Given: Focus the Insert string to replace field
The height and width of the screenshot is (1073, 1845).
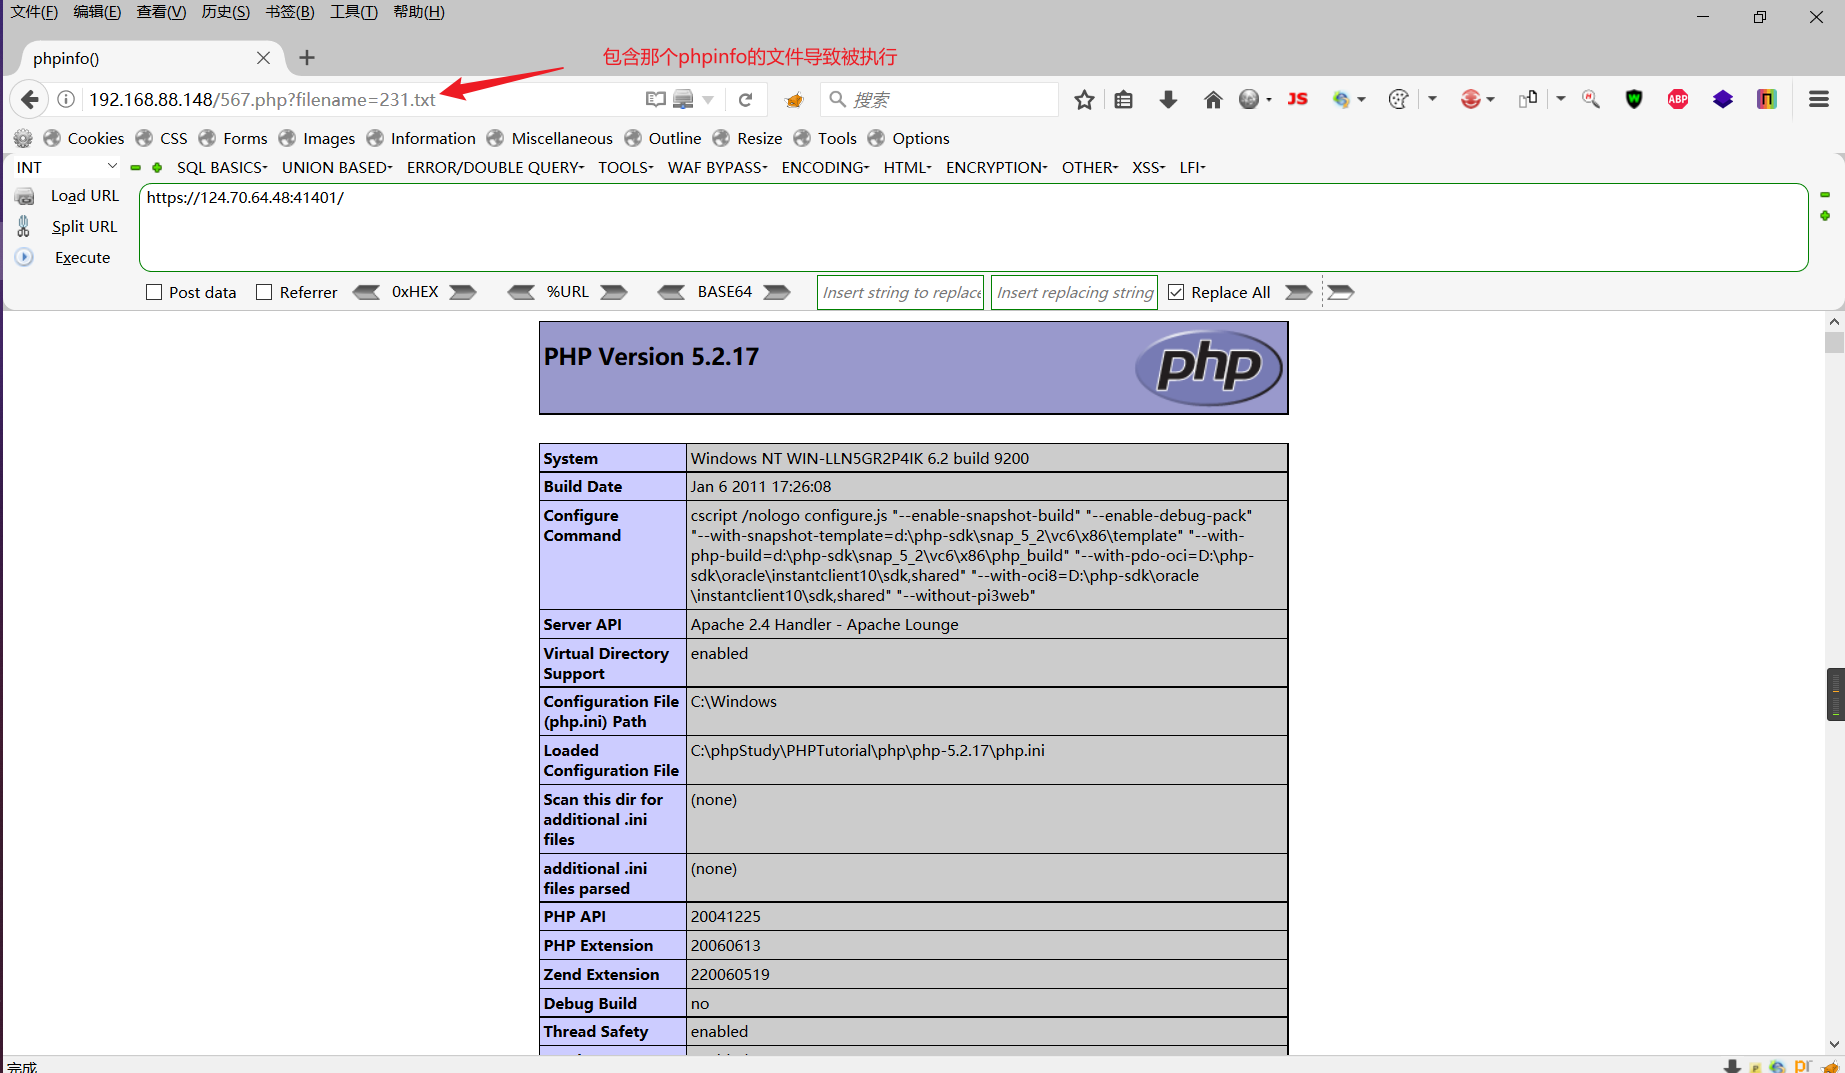Looking at the screenshot, I should 901,292.
